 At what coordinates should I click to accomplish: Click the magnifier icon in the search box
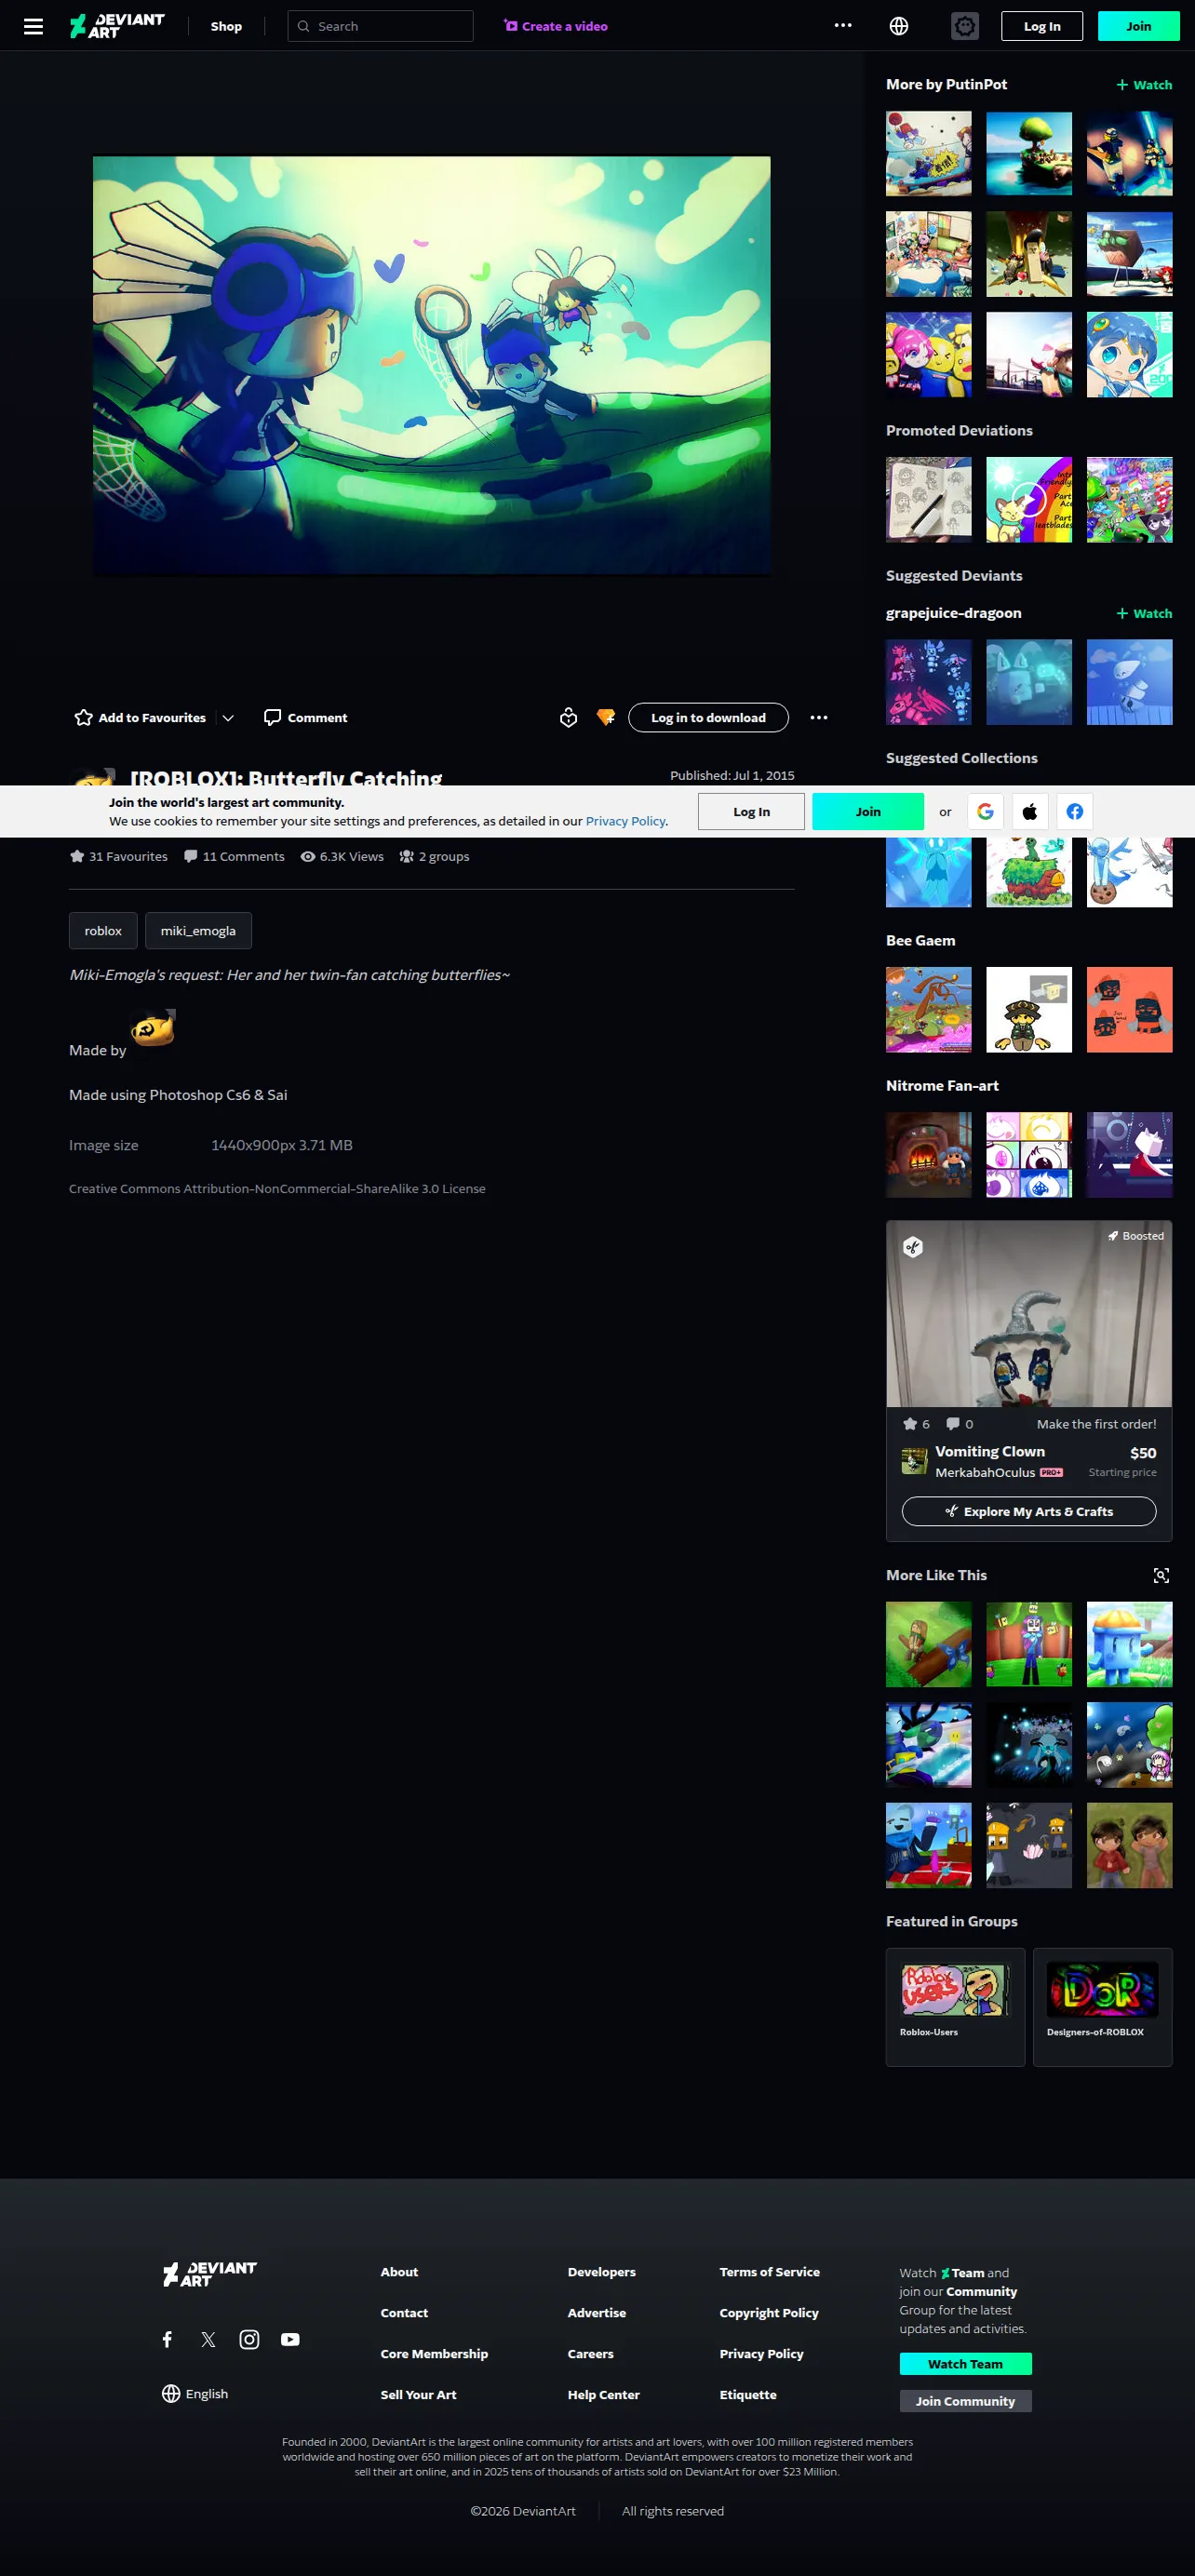click(303, 26)
